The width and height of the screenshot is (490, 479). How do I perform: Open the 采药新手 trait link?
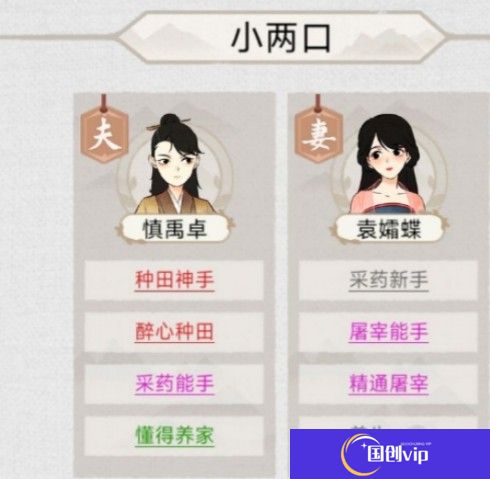click(x=388, y=280)
